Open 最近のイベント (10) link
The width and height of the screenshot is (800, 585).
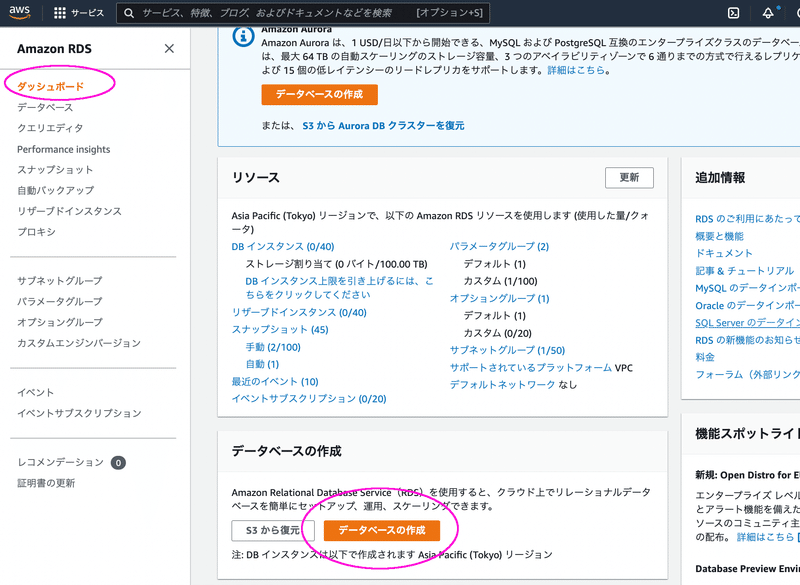[x=274, y=381]
